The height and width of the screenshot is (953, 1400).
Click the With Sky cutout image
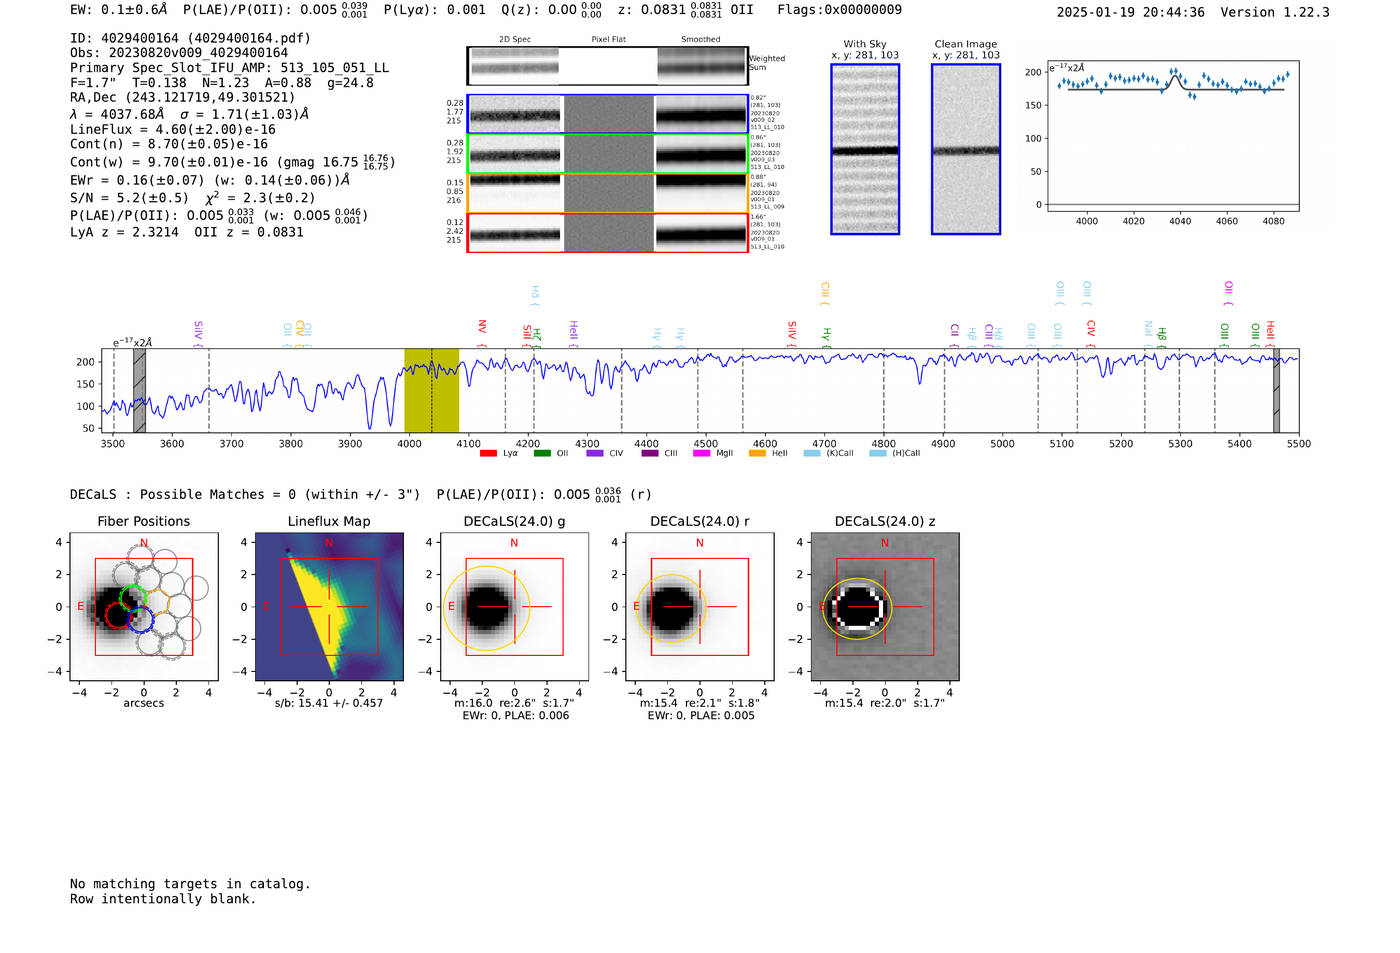pos(865,149)
